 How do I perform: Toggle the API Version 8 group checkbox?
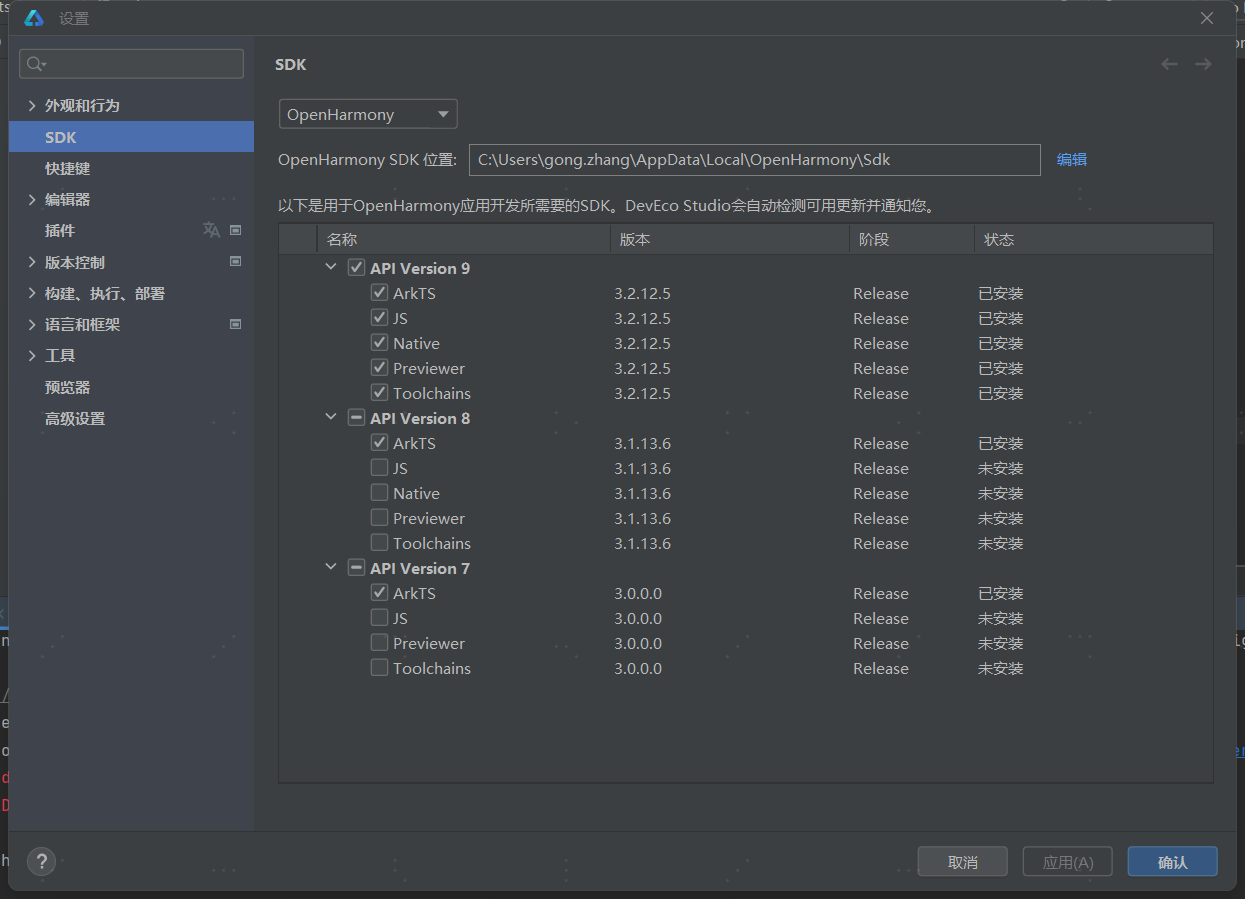356,418
